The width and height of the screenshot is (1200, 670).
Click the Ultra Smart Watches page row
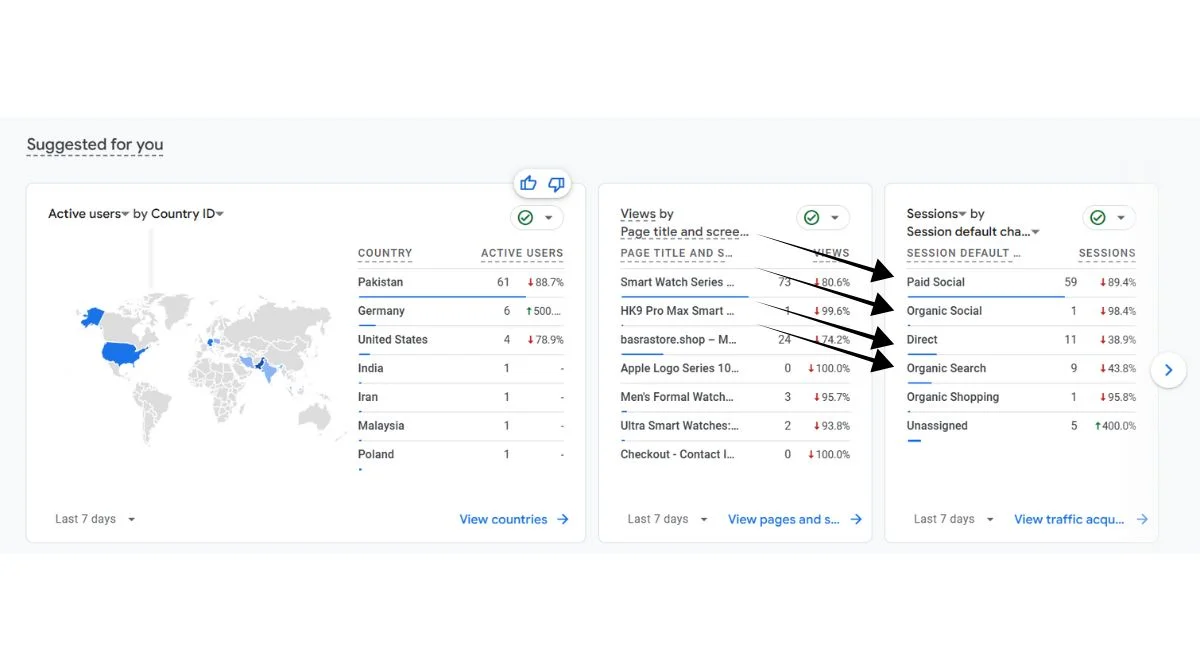735,426
